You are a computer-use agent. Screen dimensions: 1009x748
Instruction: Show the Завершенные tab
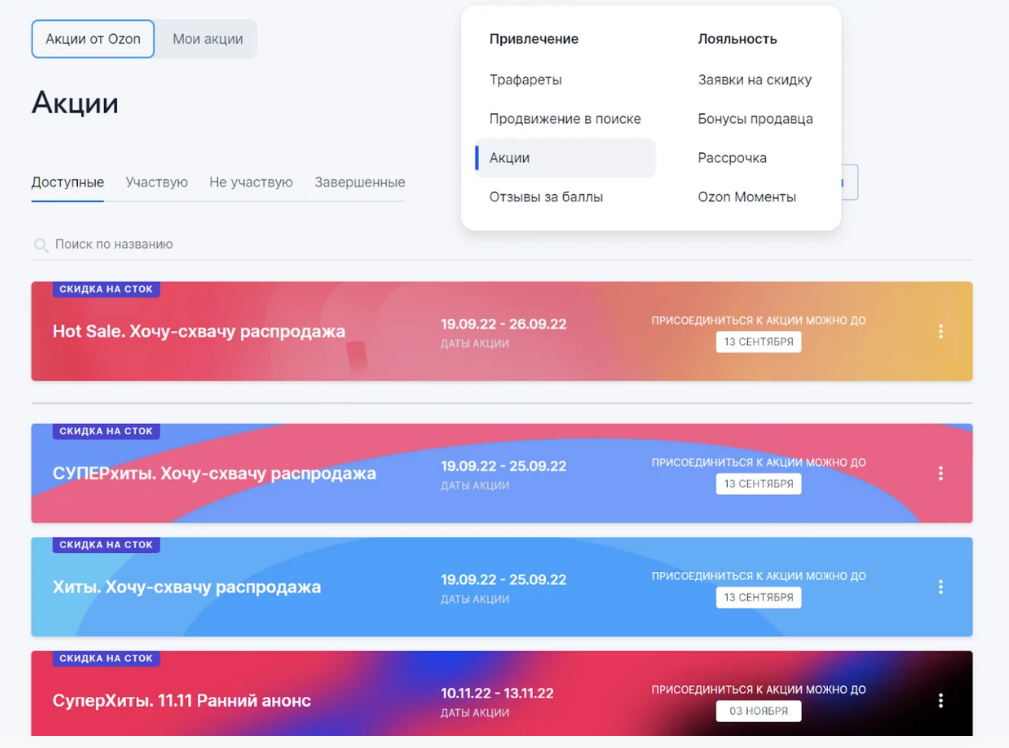click(360, 182)
